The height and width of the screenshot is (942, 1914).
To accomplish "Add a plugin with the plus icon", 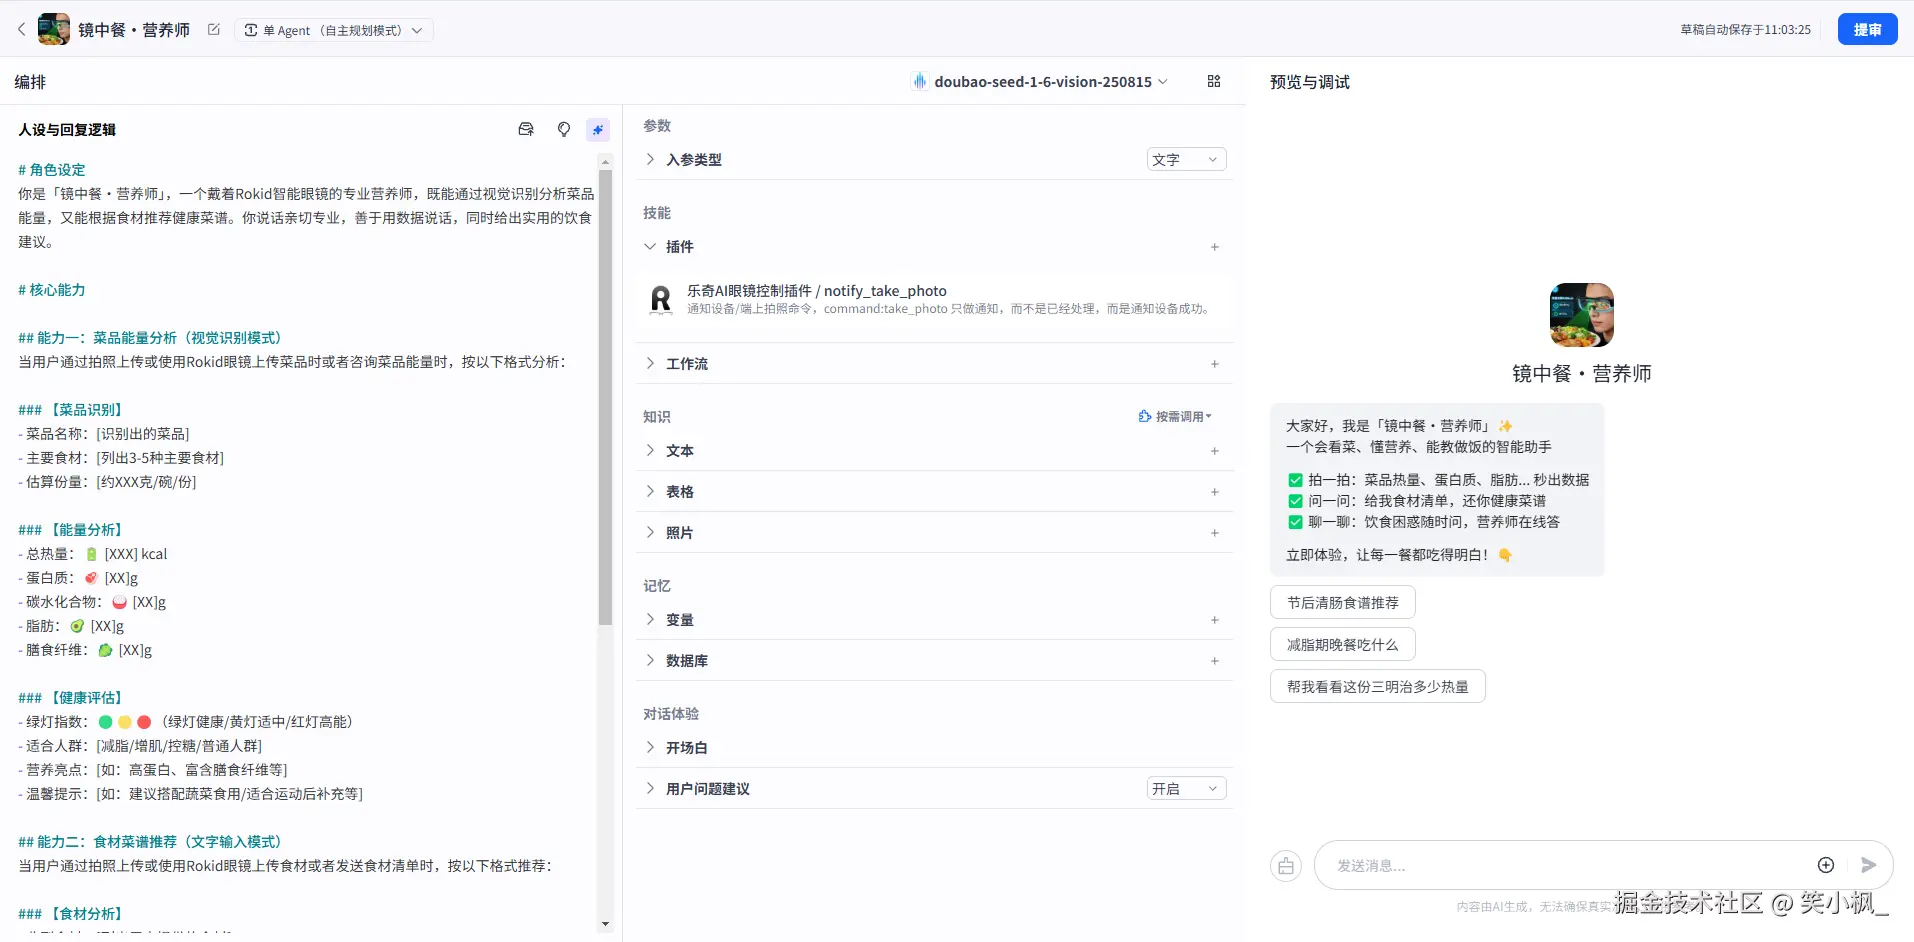I will pyautogui.click(x=1215, y=247).
